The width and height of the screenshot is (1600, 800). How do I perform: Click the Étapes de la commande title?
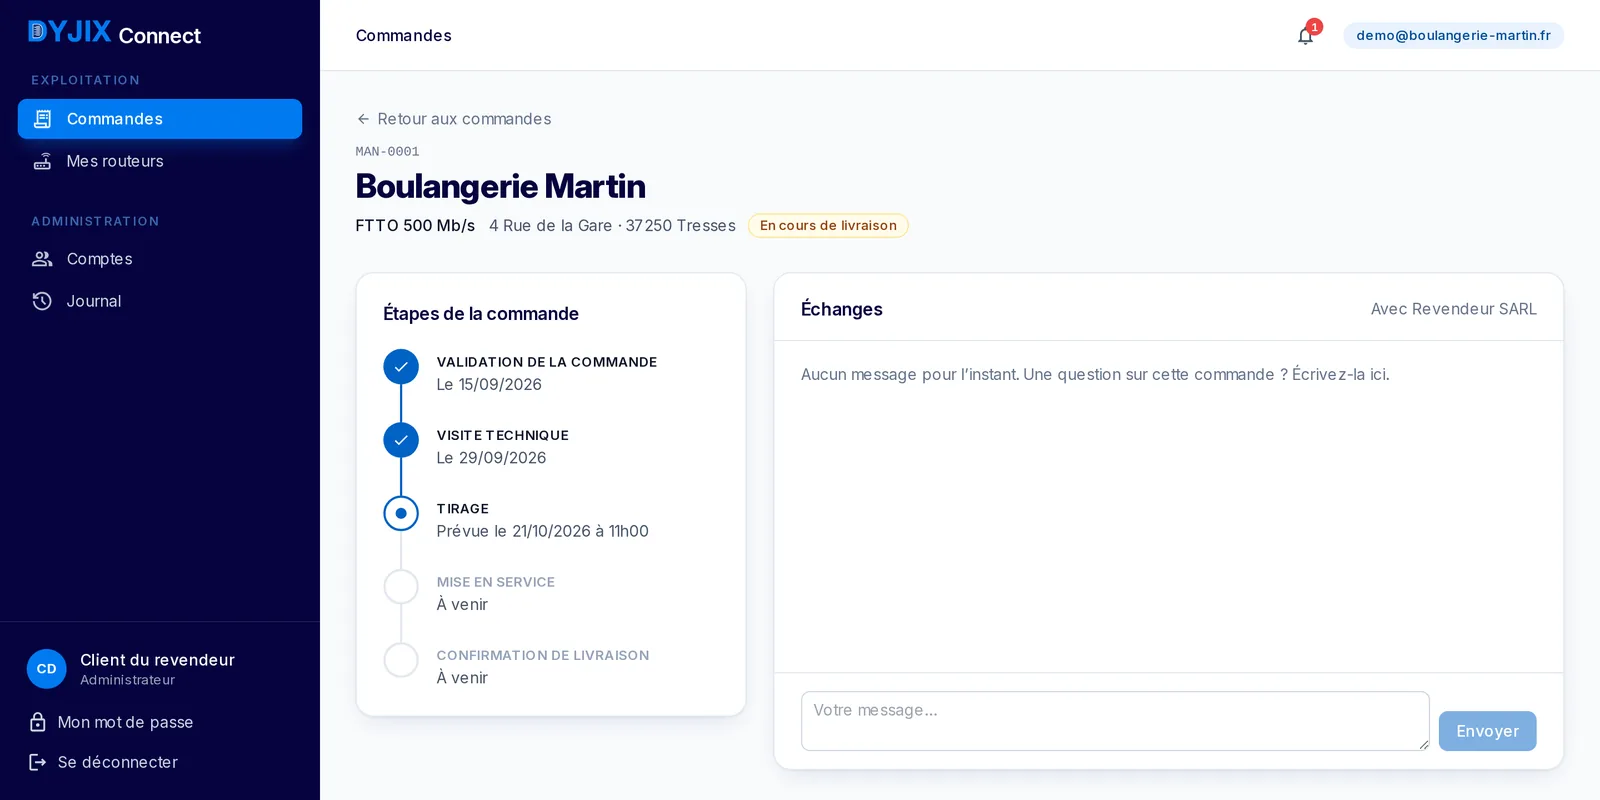pyautogui.click(x=481, y=314)
